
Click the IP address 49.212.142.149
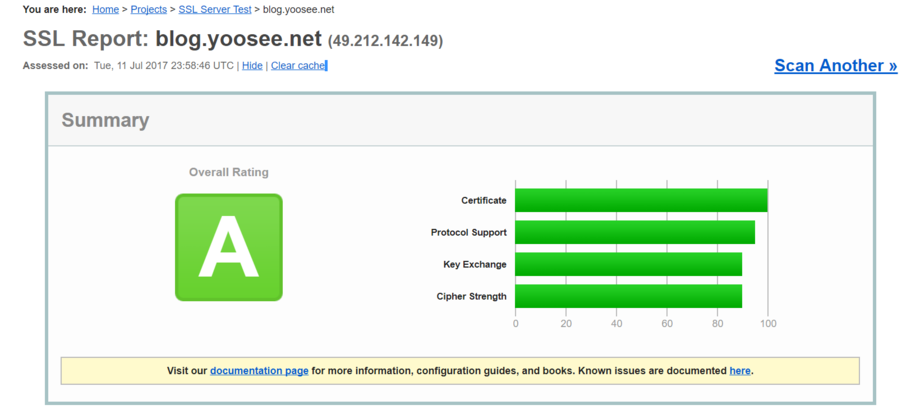point(385,41)
